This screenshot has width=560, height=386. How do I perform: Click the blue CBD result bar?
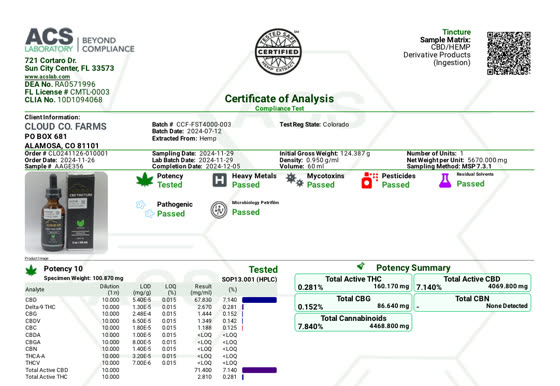[259, 300]
